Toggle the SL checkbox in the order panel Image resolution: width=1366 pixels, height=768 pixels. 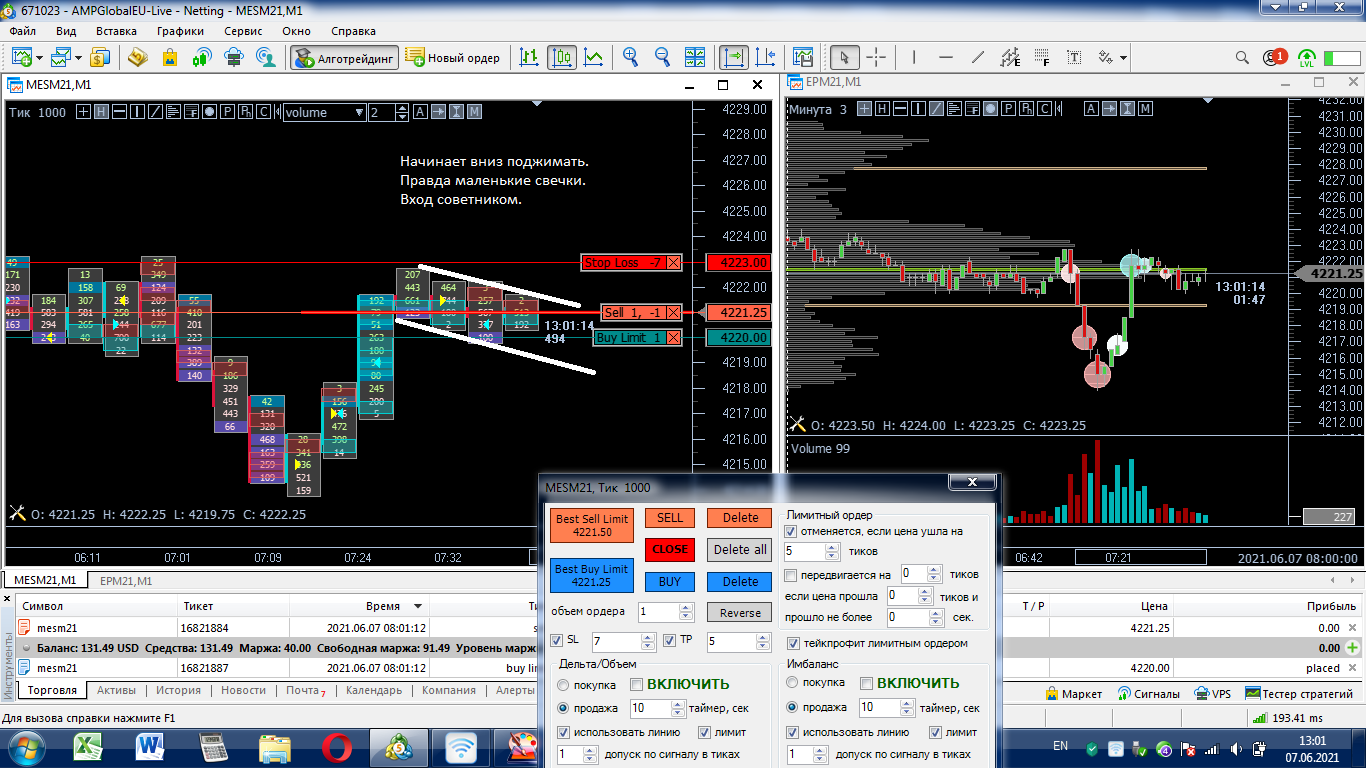coord(557,641)
